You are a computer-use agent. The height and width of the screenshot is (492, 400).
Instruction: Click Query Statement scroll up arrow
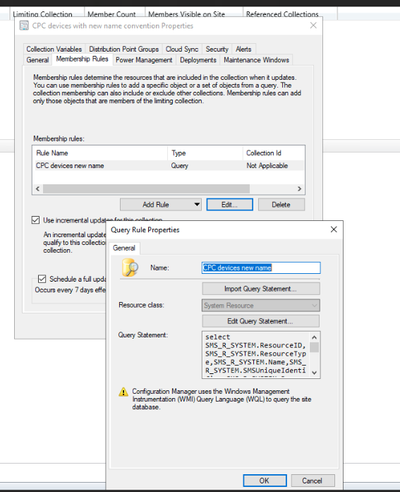coord(314,337)
